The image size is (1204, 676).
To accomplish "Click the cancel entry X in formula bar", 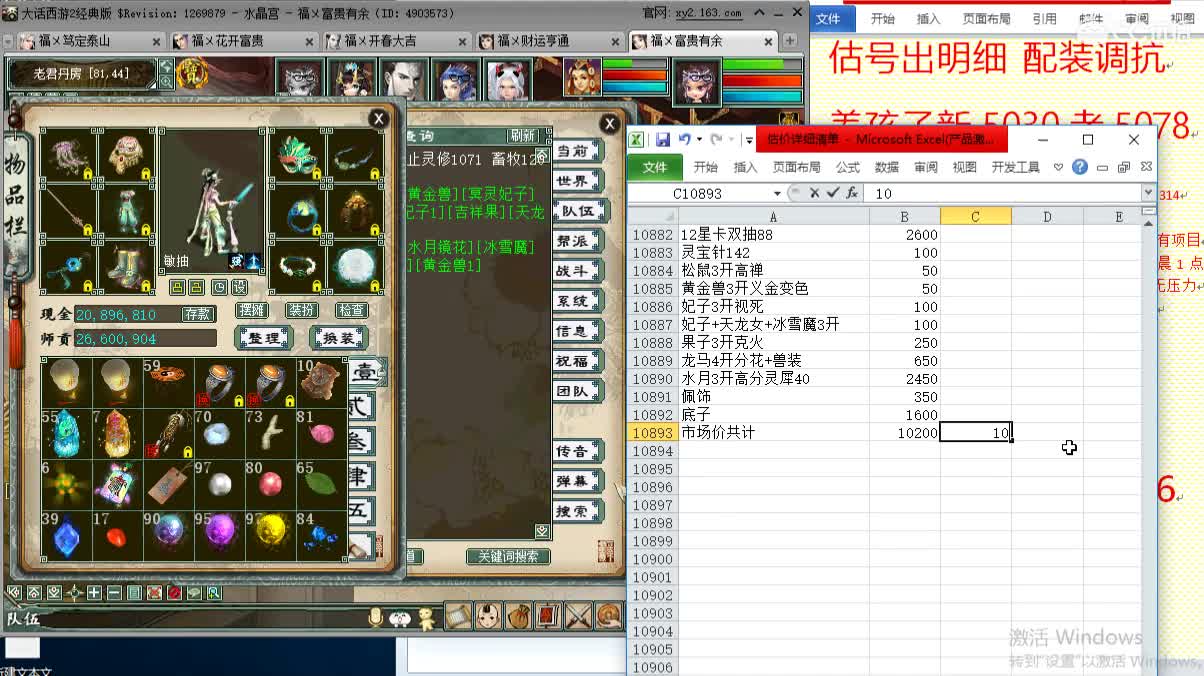I will (x=815, y=193).
